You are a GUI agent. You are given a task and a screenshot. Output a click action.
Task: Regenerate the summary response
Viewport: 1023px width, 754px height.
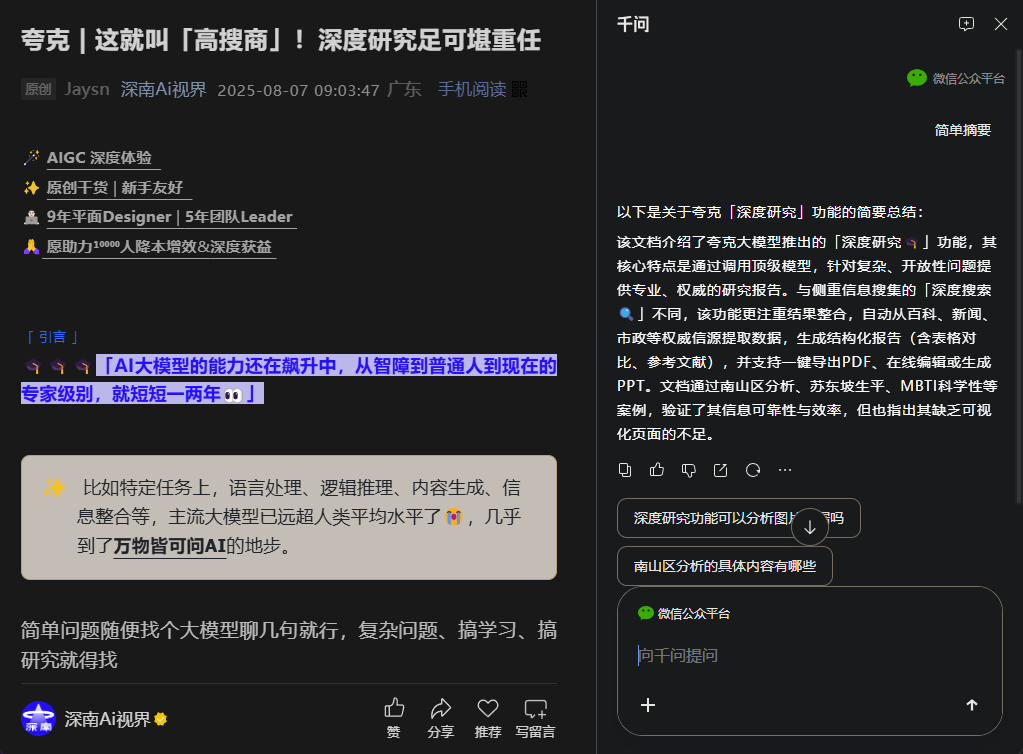(752, 469)
